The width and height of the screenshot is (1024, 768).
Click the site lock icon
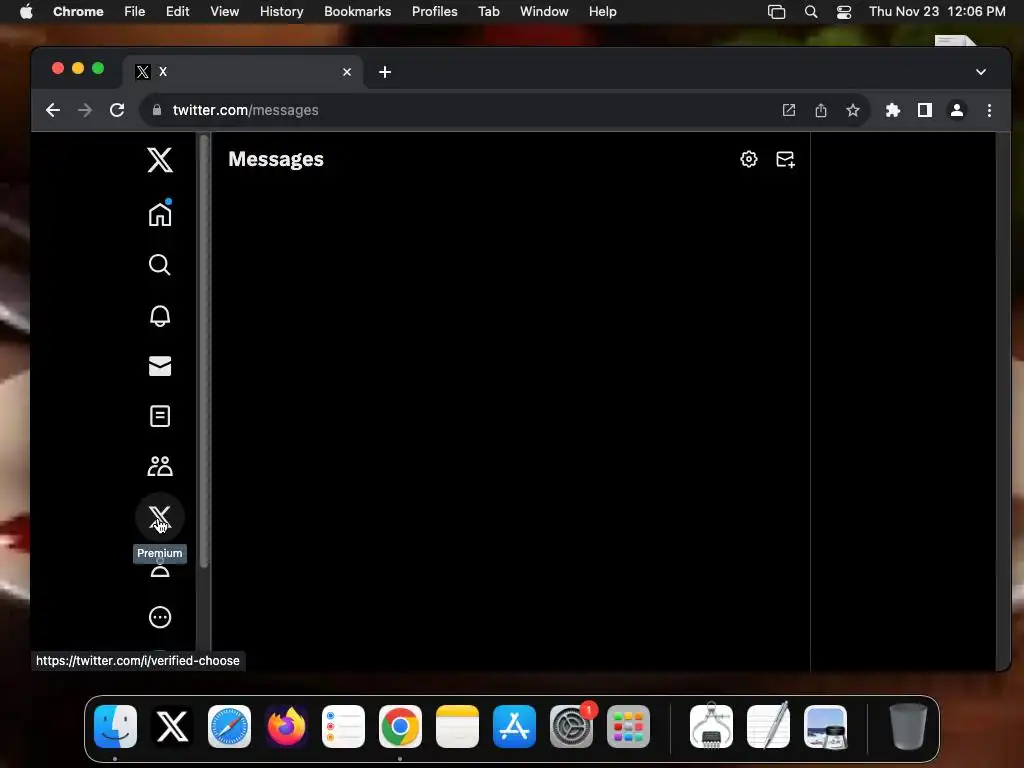157,110
